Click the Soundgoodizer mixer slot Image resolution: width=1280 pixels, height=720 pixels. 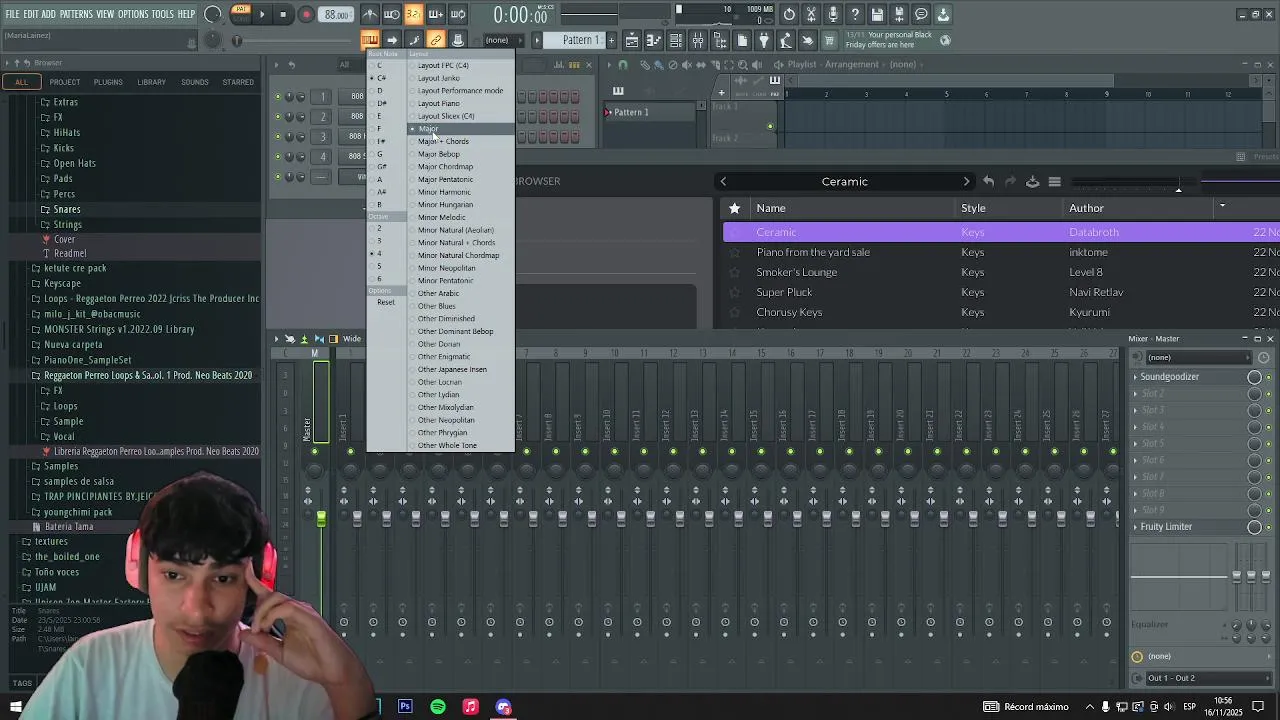pyautogui.click(x=1170, y=377)
